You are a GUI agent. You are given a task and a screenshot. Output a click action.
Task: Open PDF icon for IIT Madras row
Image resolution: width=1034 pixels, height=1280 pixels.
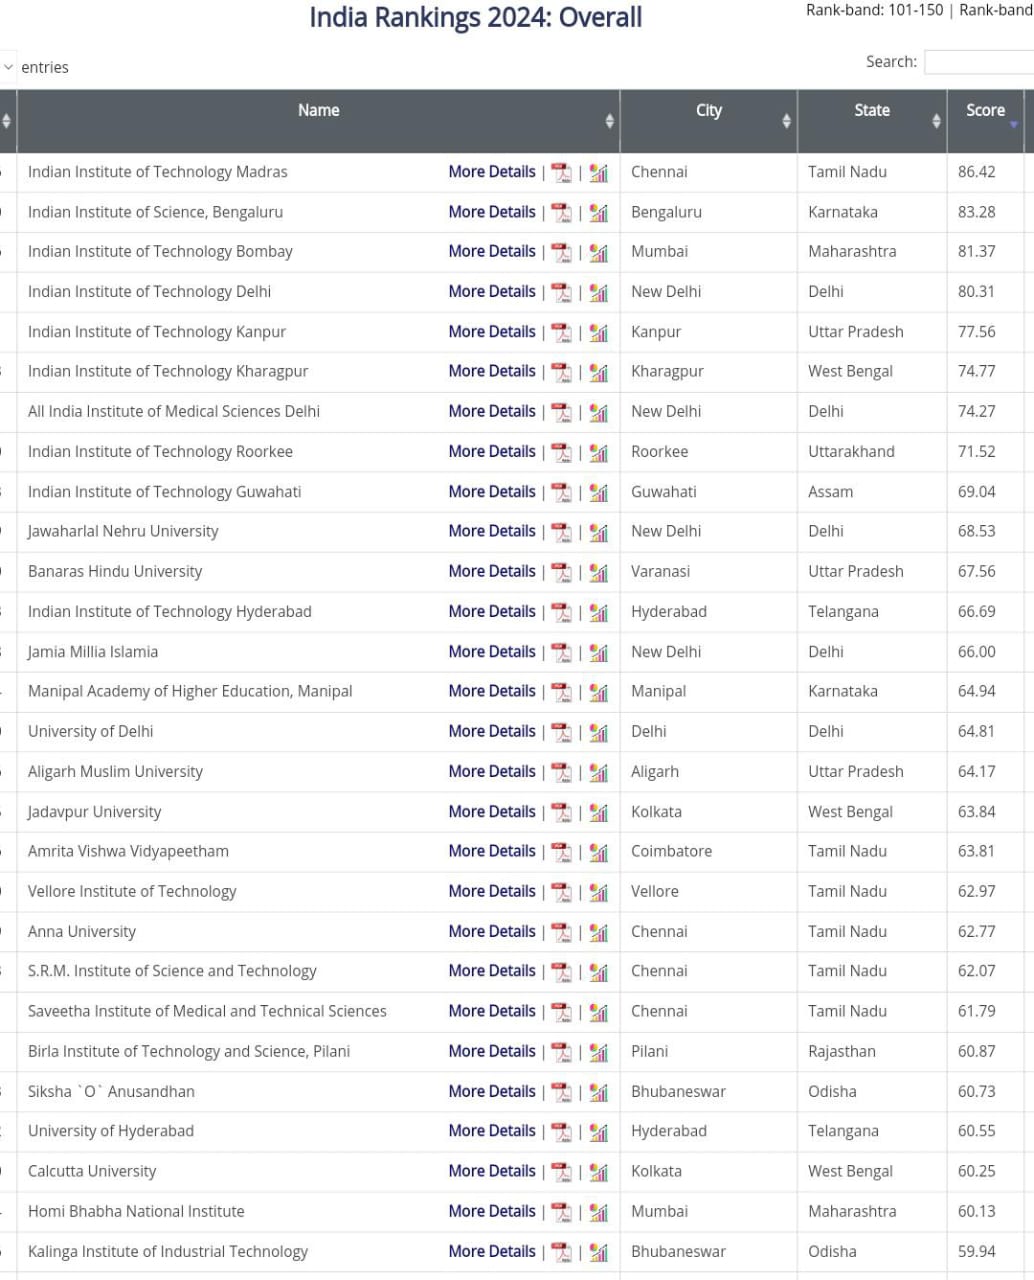[561, 173]
